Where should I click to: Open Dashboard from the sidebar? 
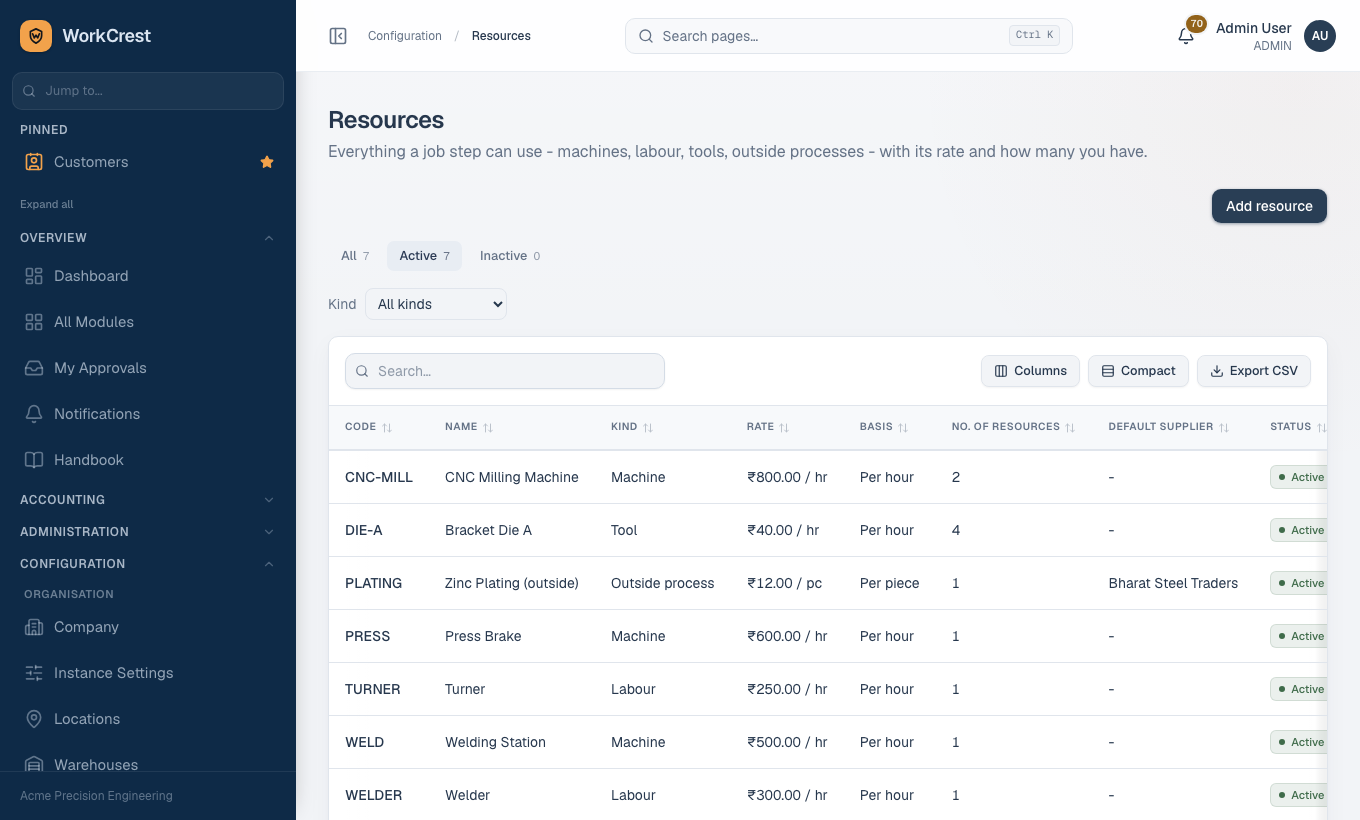tap(148, 276)
